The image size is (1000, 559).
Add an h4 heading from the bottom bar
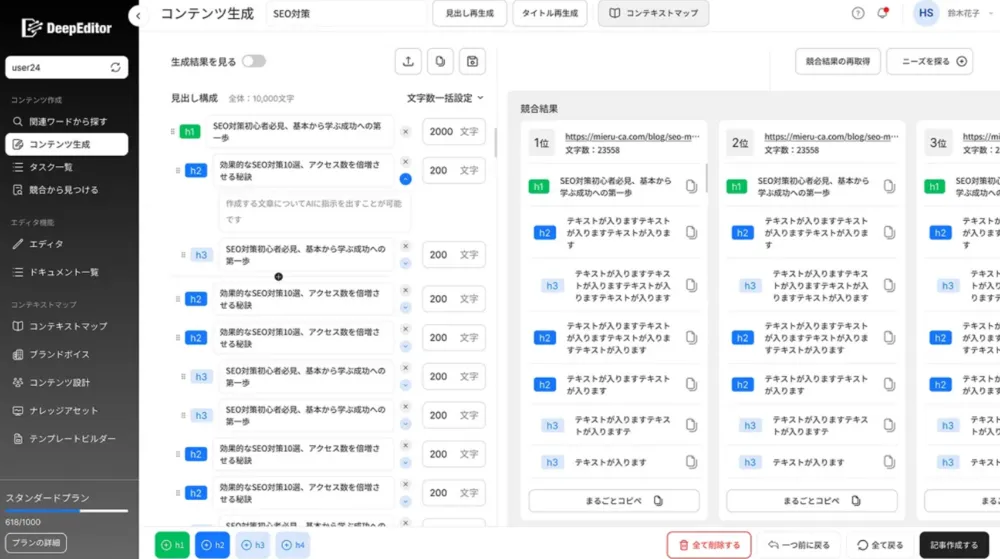(293, 545)
